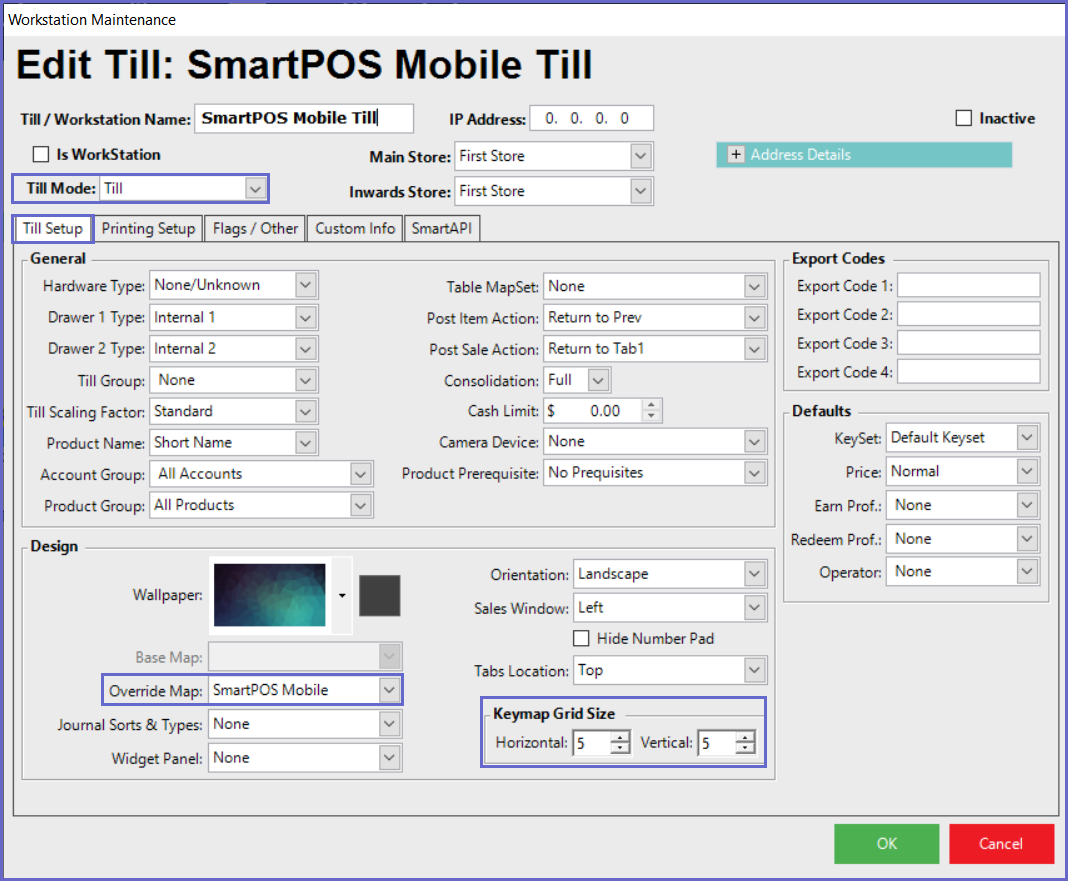Decrease Keymap Grid Horizontal size
The image size is (1068, 881).
click(620, 748)
